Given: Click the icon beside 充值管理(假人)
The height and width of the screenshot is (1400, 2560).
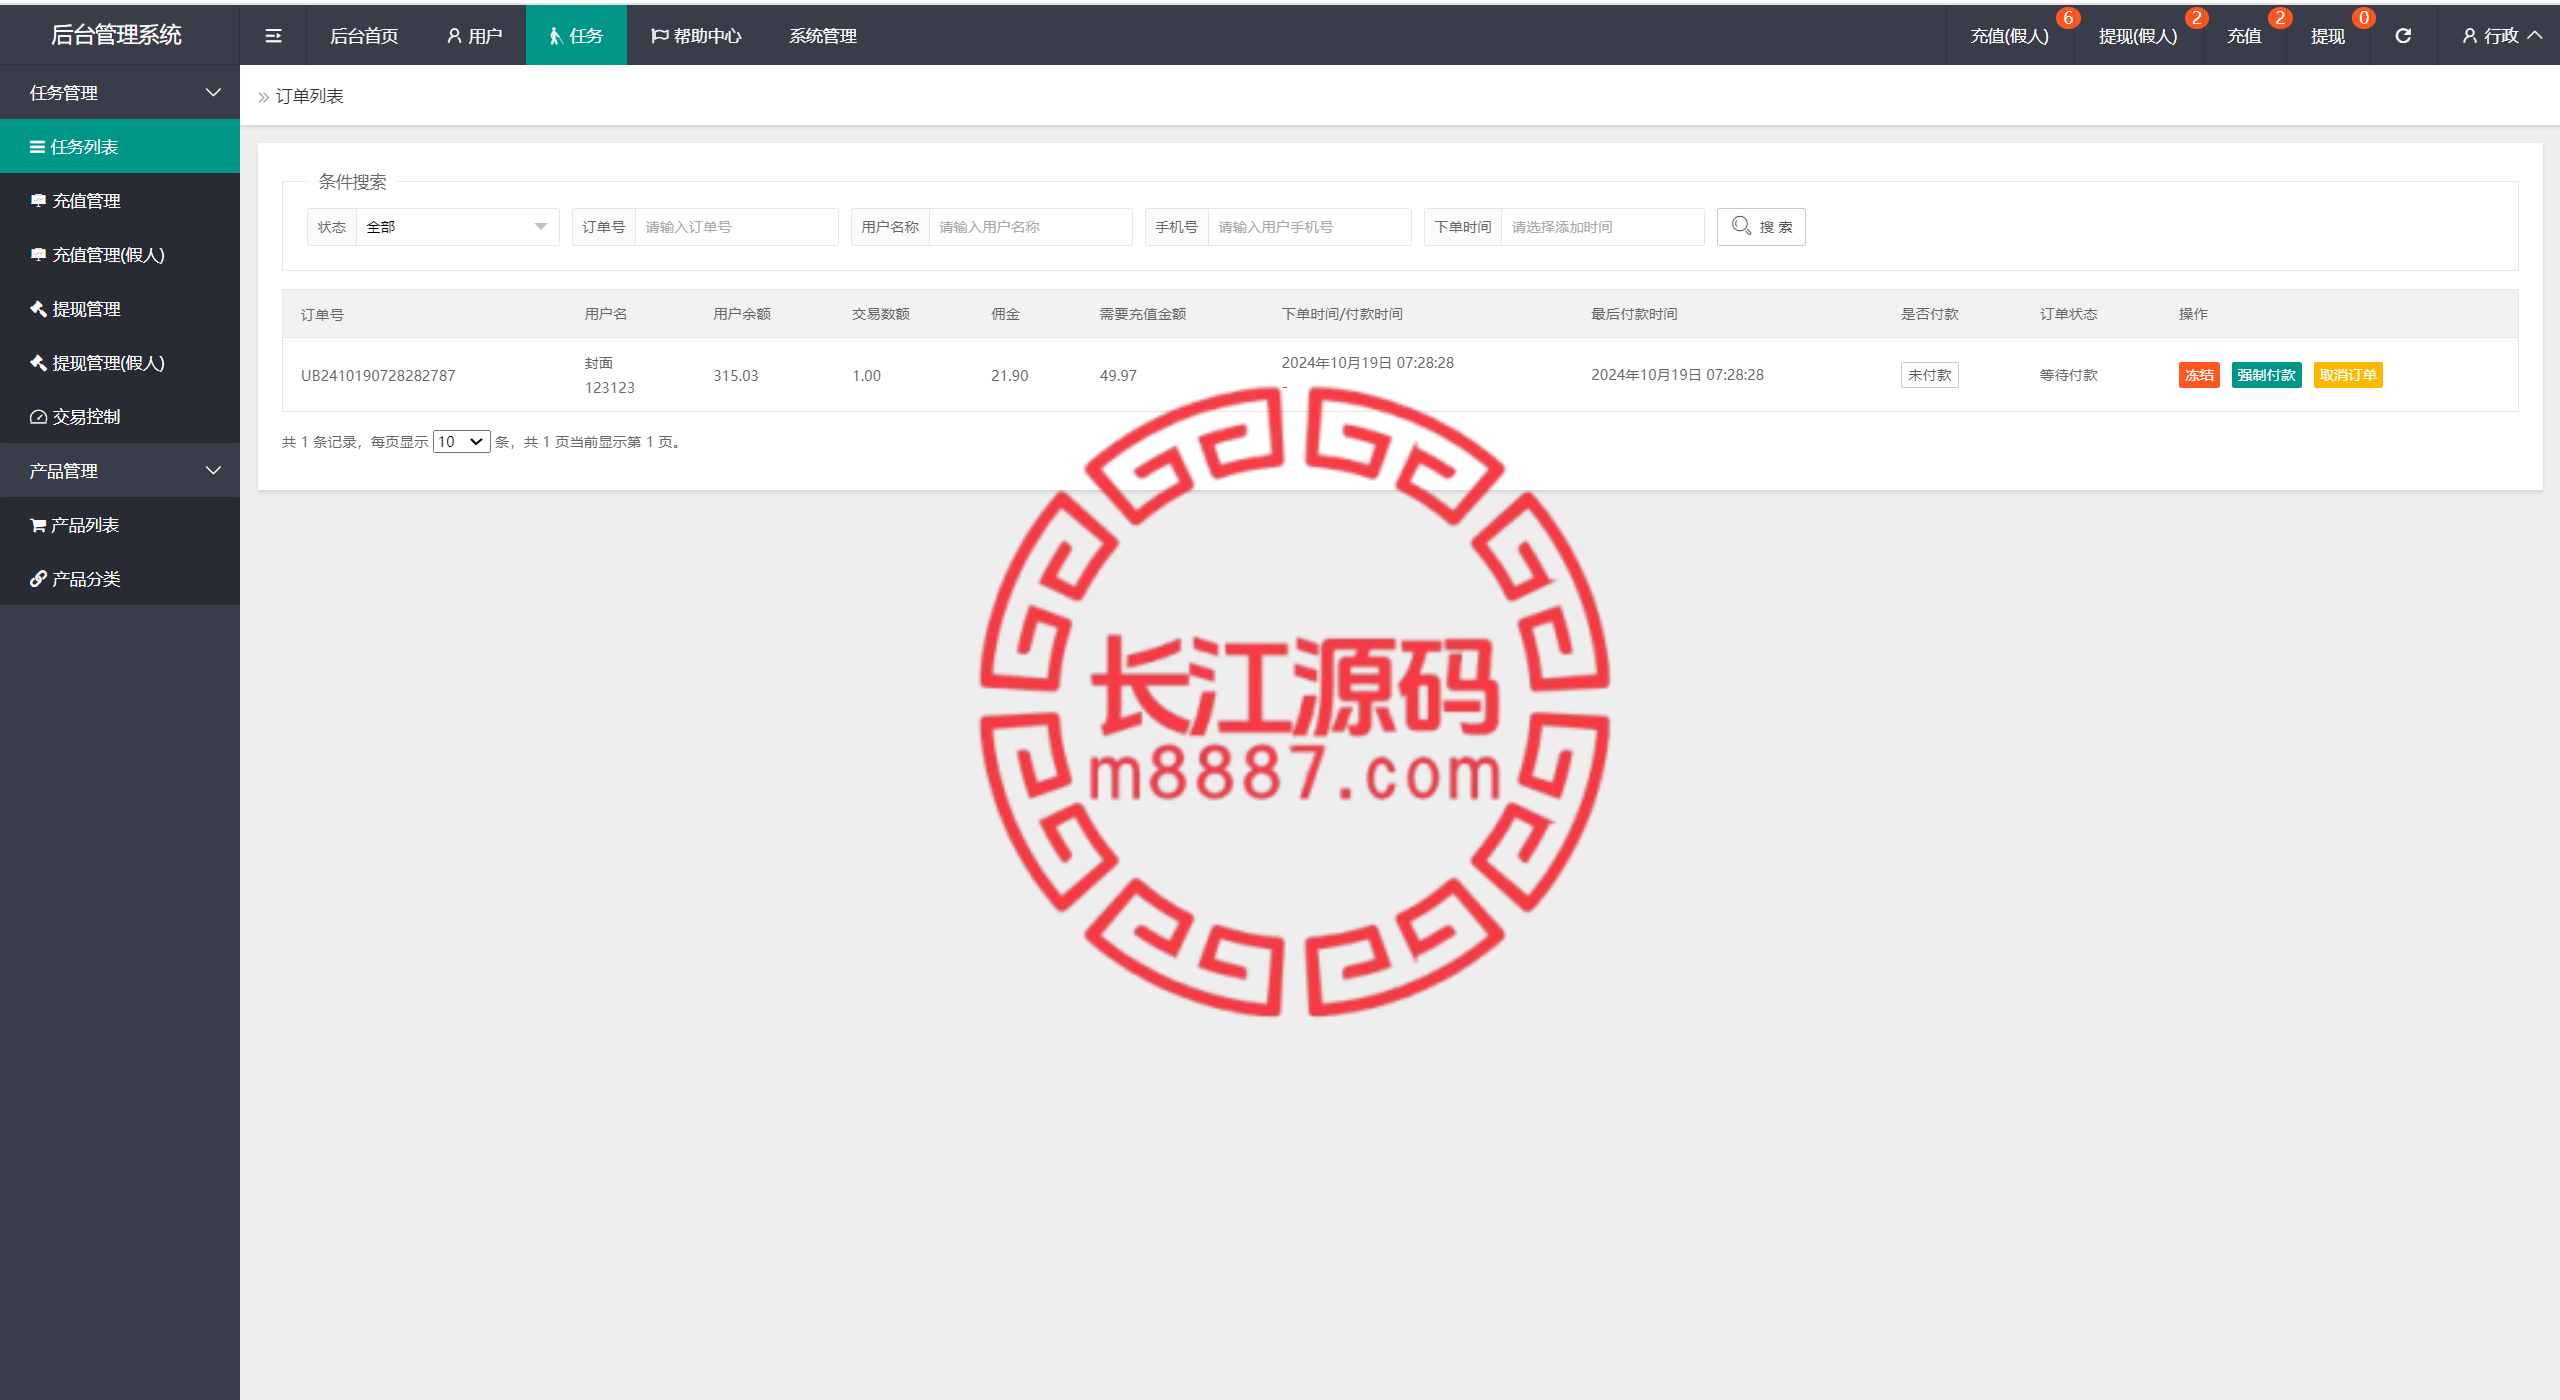Looking at the screenshot, I should click(x=38, y=255).
